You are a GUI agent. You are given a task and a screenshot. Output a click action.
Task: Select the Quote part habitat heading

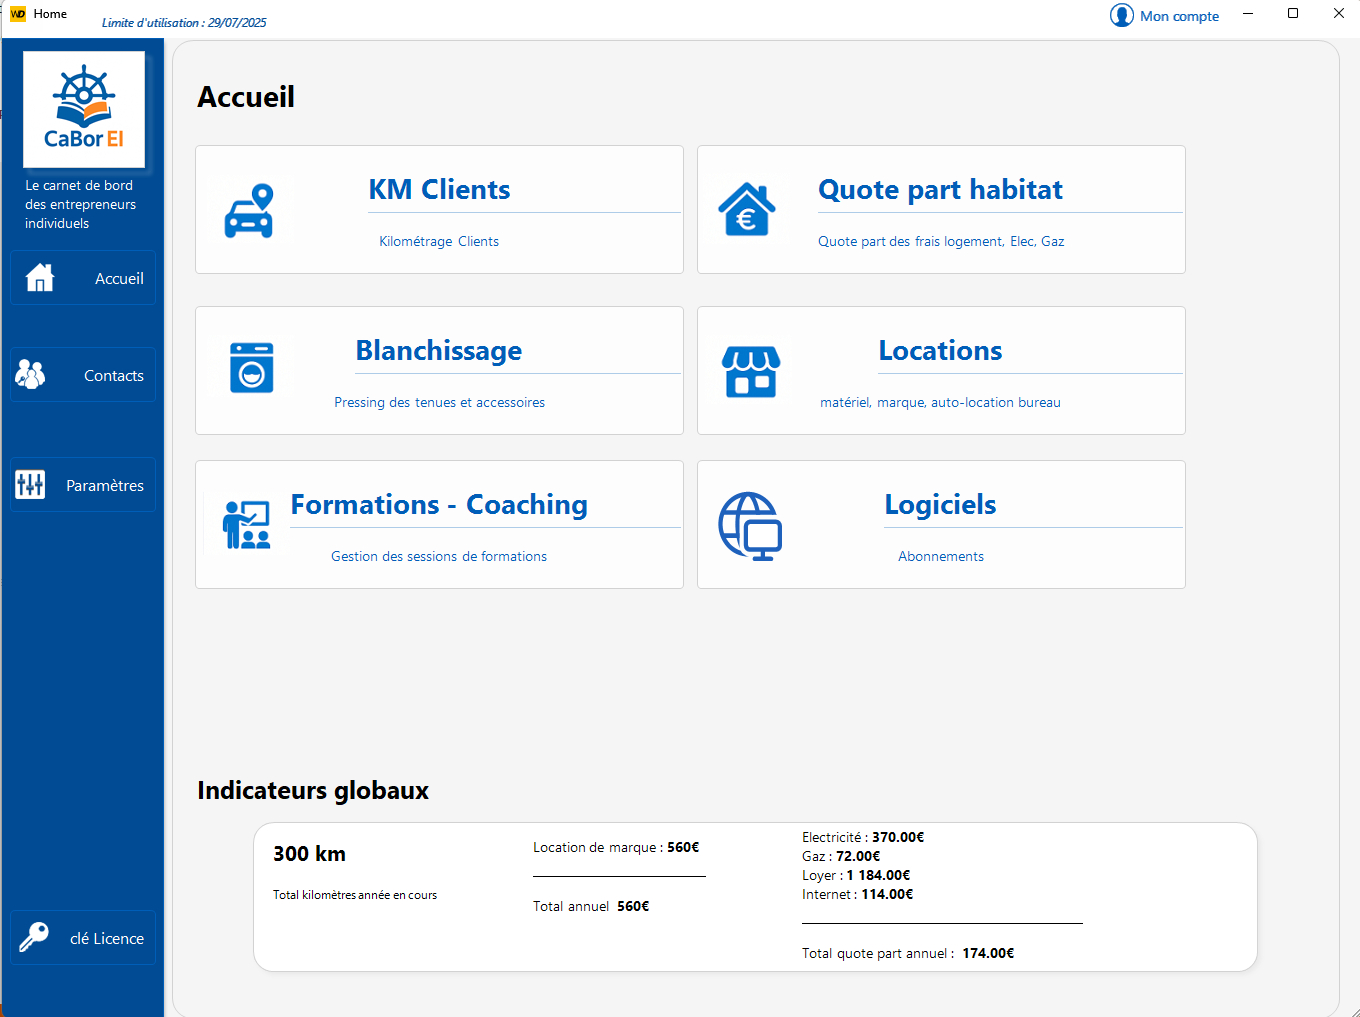(x=940, y=190)
